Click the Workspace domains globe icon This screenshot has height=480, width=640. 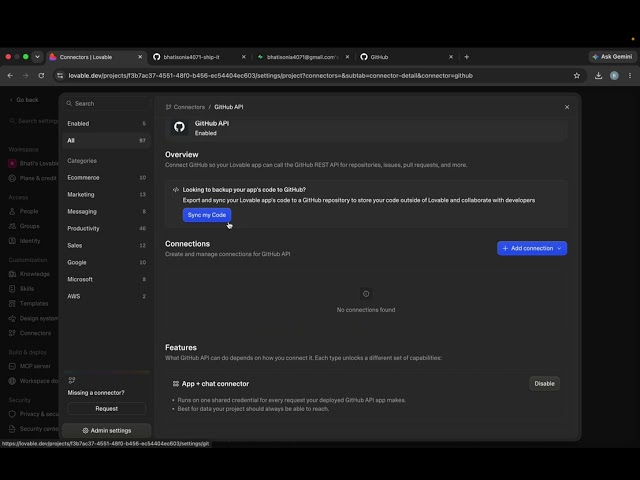[12, 381]
